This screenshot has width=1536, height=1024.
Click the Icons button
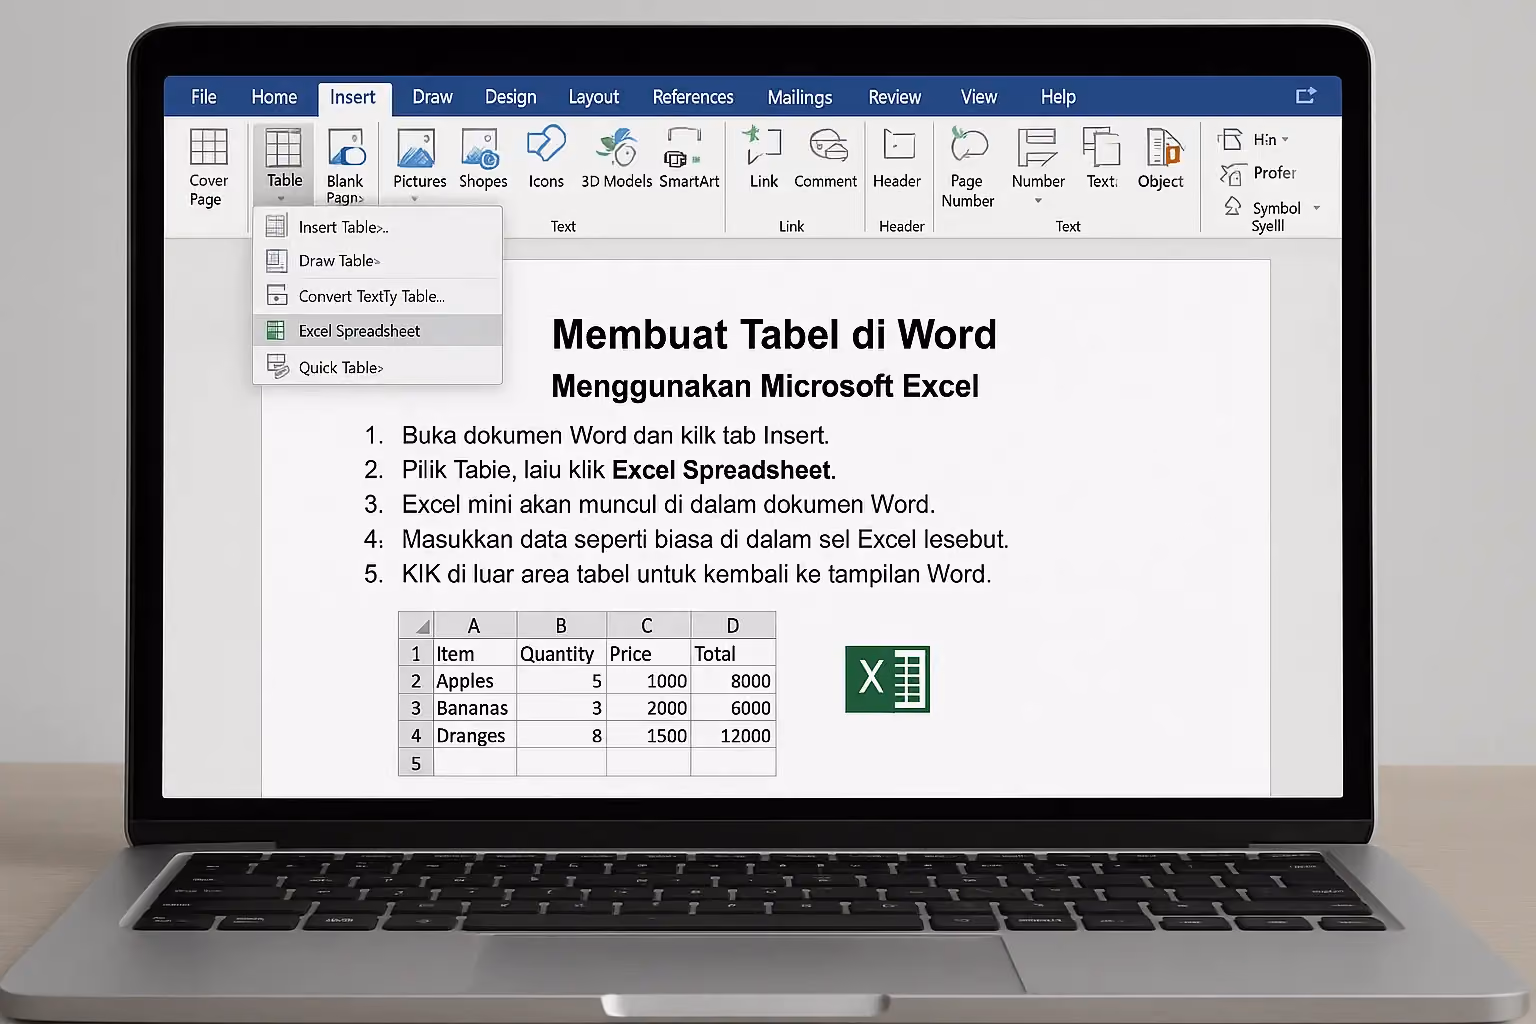point(546,158)
